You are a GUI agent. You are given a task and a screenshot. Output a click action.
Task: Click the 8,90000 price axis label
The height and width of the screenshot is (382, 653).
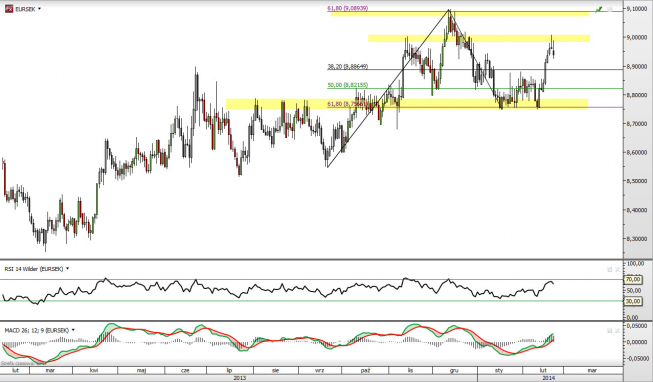[637, 66]
